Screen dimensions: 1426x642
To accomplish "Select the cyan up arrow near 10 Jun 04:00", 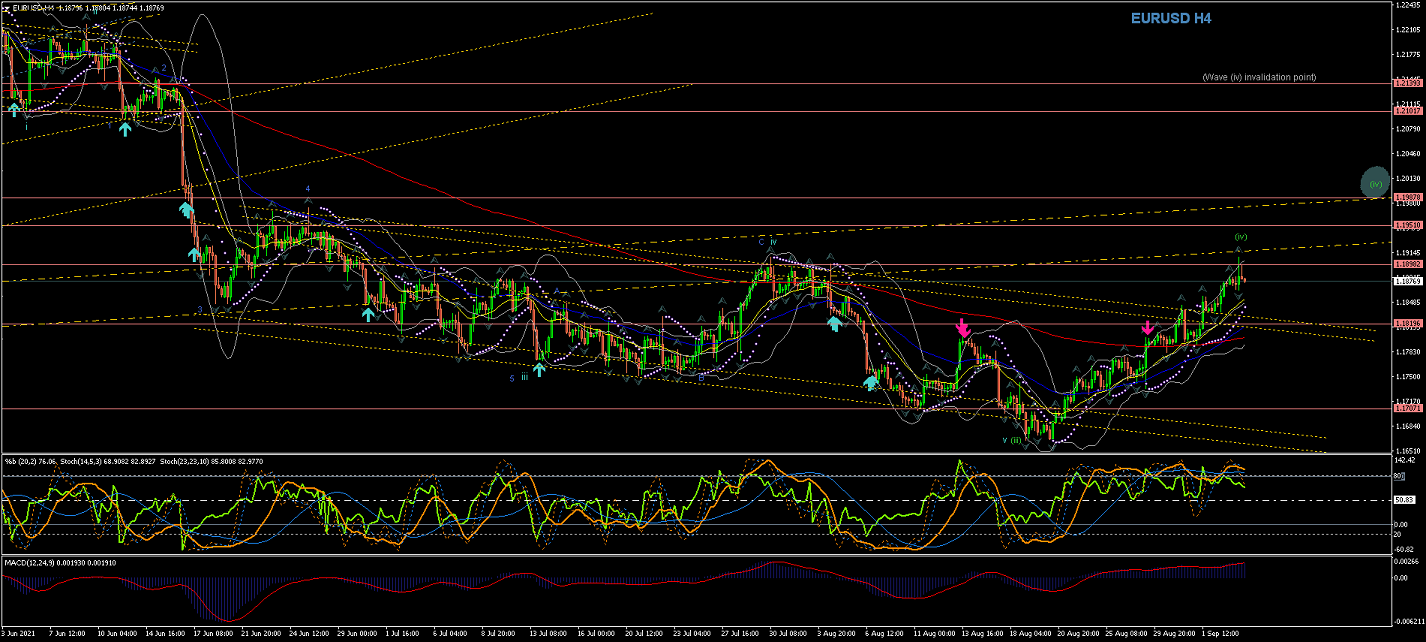I will (126, 128).
